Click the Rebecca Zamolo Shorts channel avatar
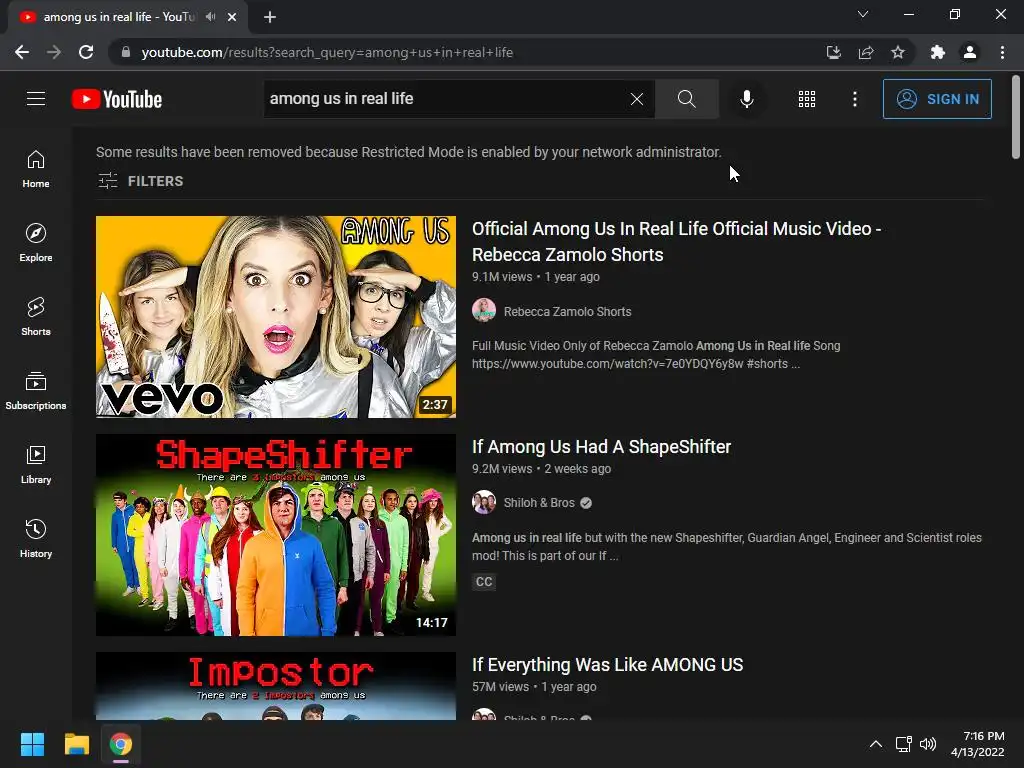 click(x=484, y=310)
